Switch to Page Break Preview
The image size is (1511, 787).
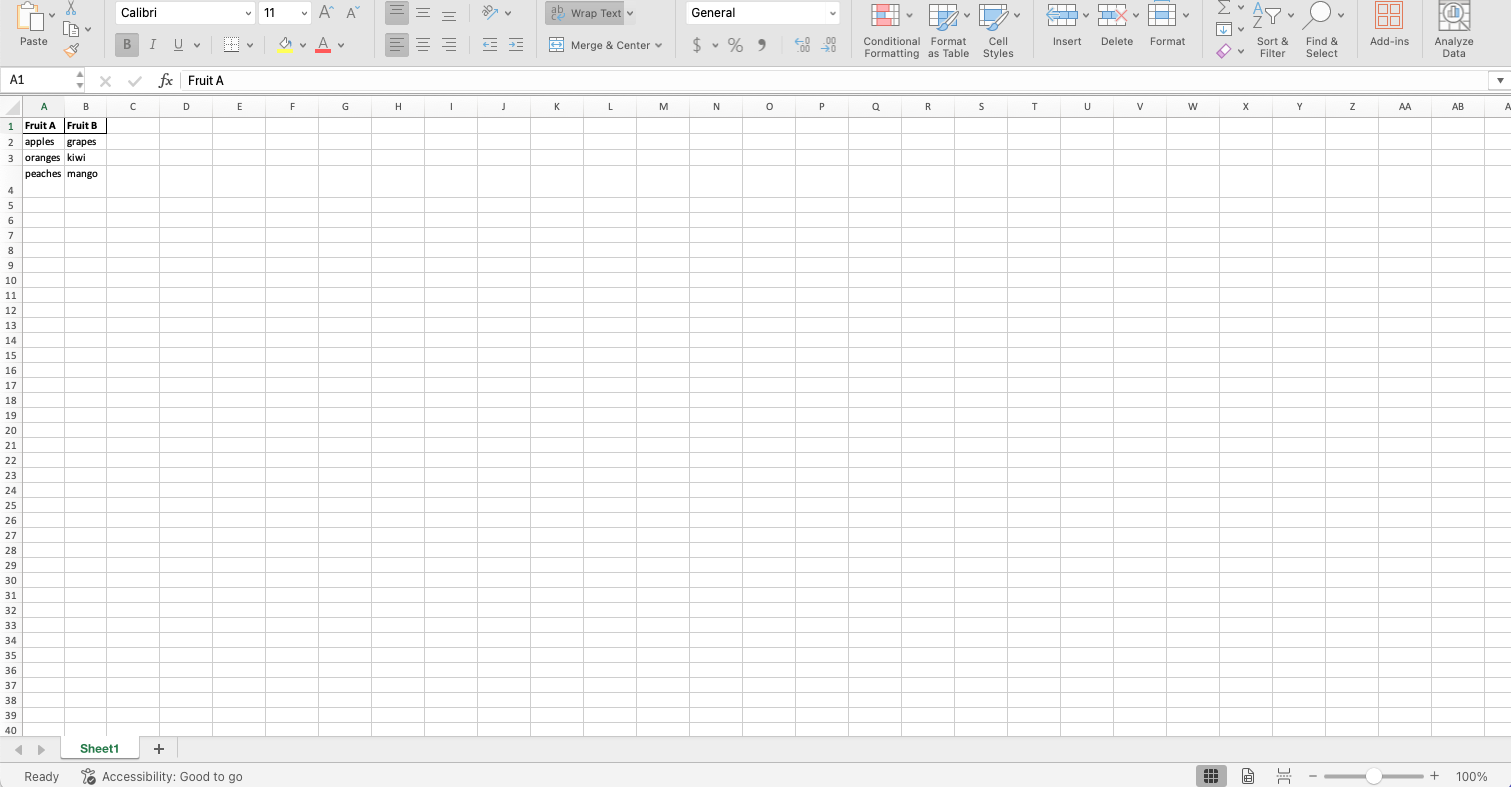pos(1283,776)
